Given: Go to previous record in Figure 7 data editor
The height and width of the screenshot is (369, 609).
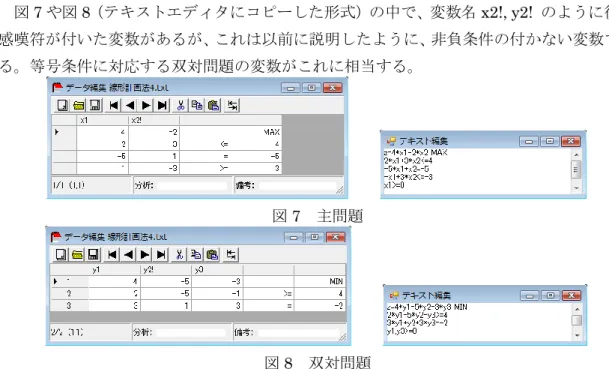Looking at the screenshot, I should coord(130,105).
